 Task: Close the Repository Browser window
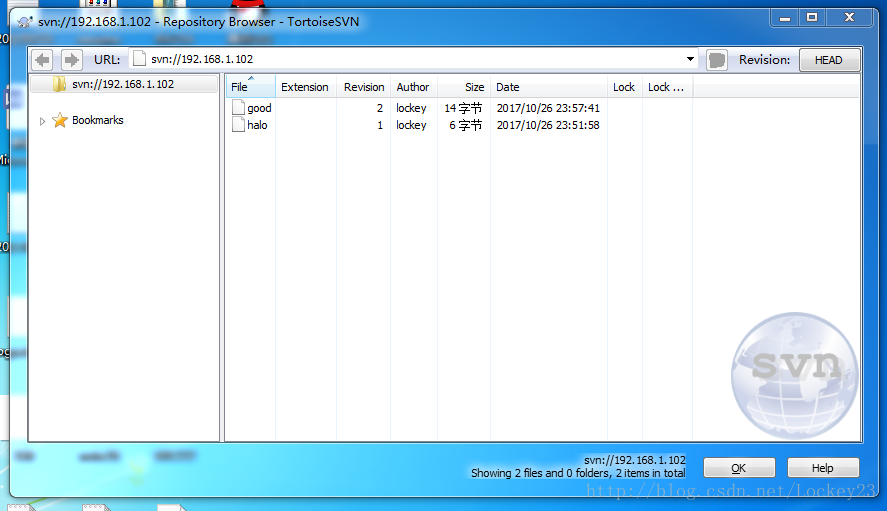pyautogui.click(x=849, y=18)
